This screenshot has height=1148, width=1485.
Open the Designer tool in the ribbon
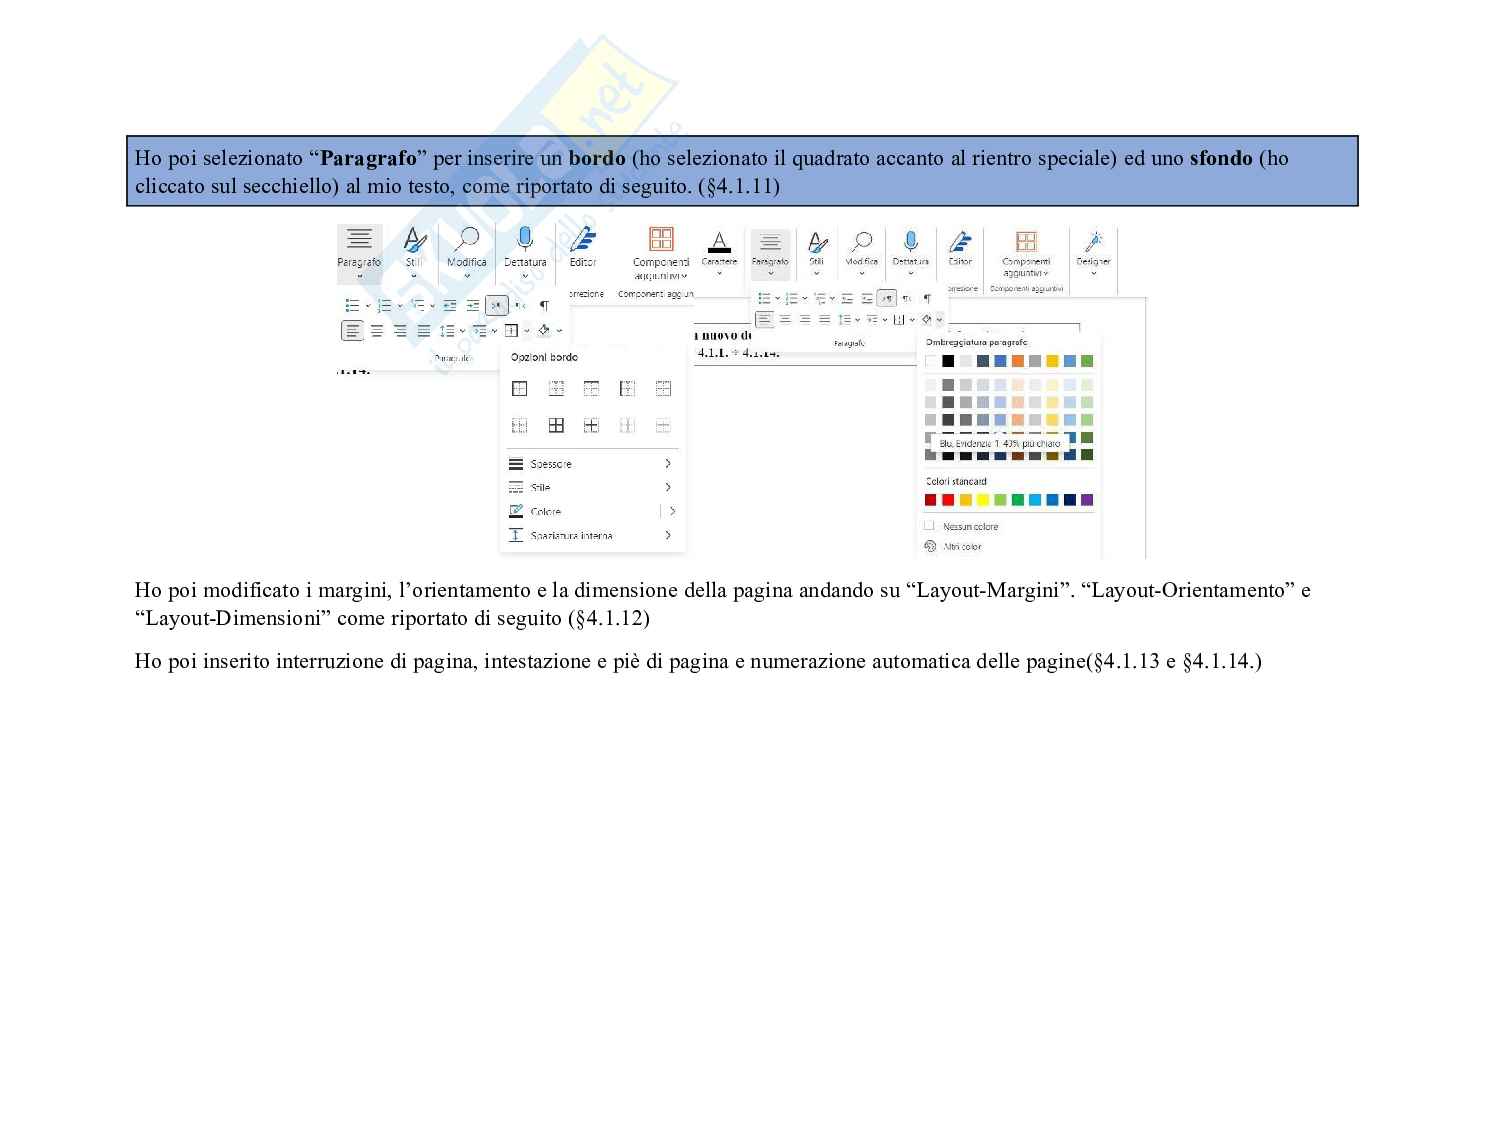coord(1093,248)
